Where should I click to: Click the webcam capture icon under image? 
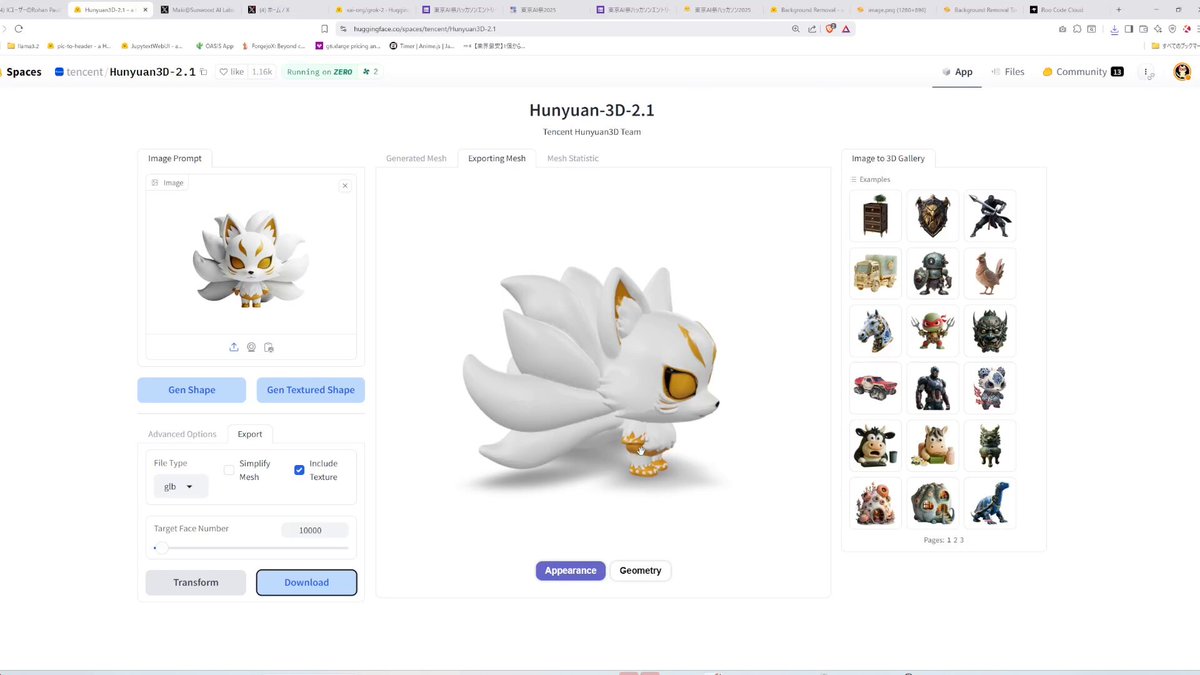coord(251,347)
